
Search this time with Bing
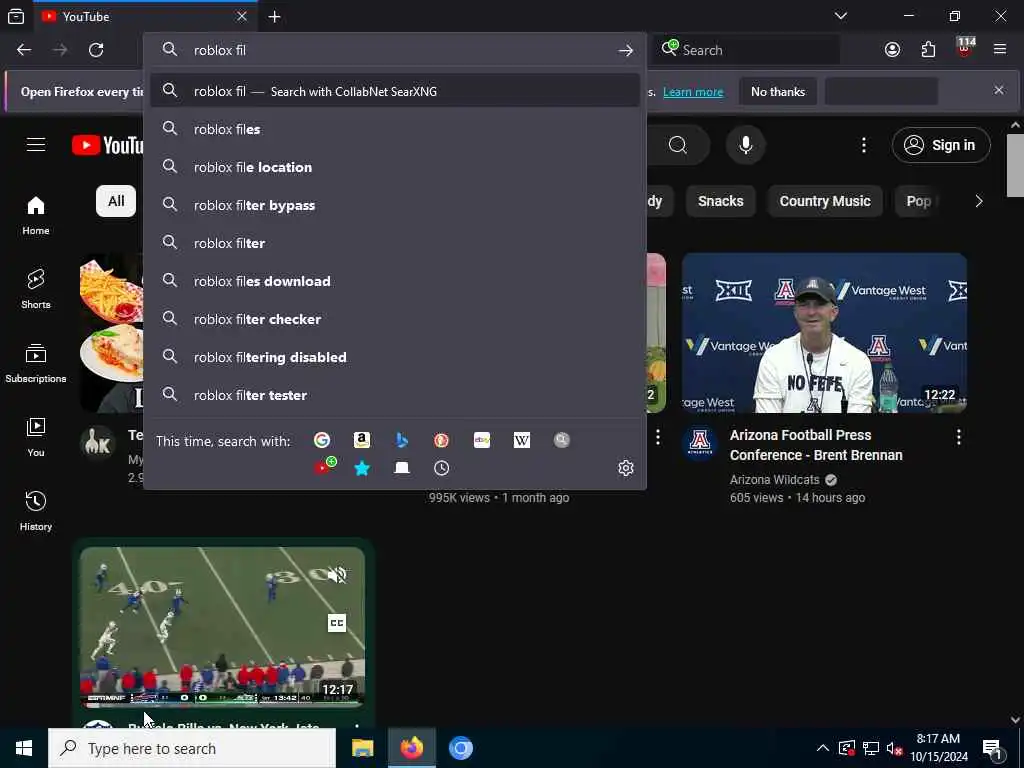[402, 440]
